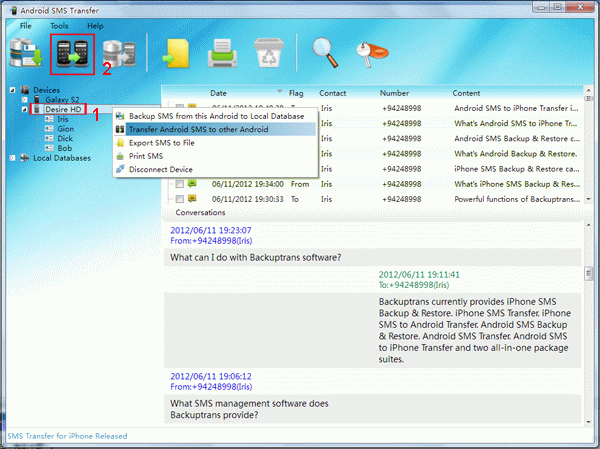Viewport: 600px width, 449px height.
Task: Click the Transfer SMS between Androids toolbar icon
Action: click(72, 54)
